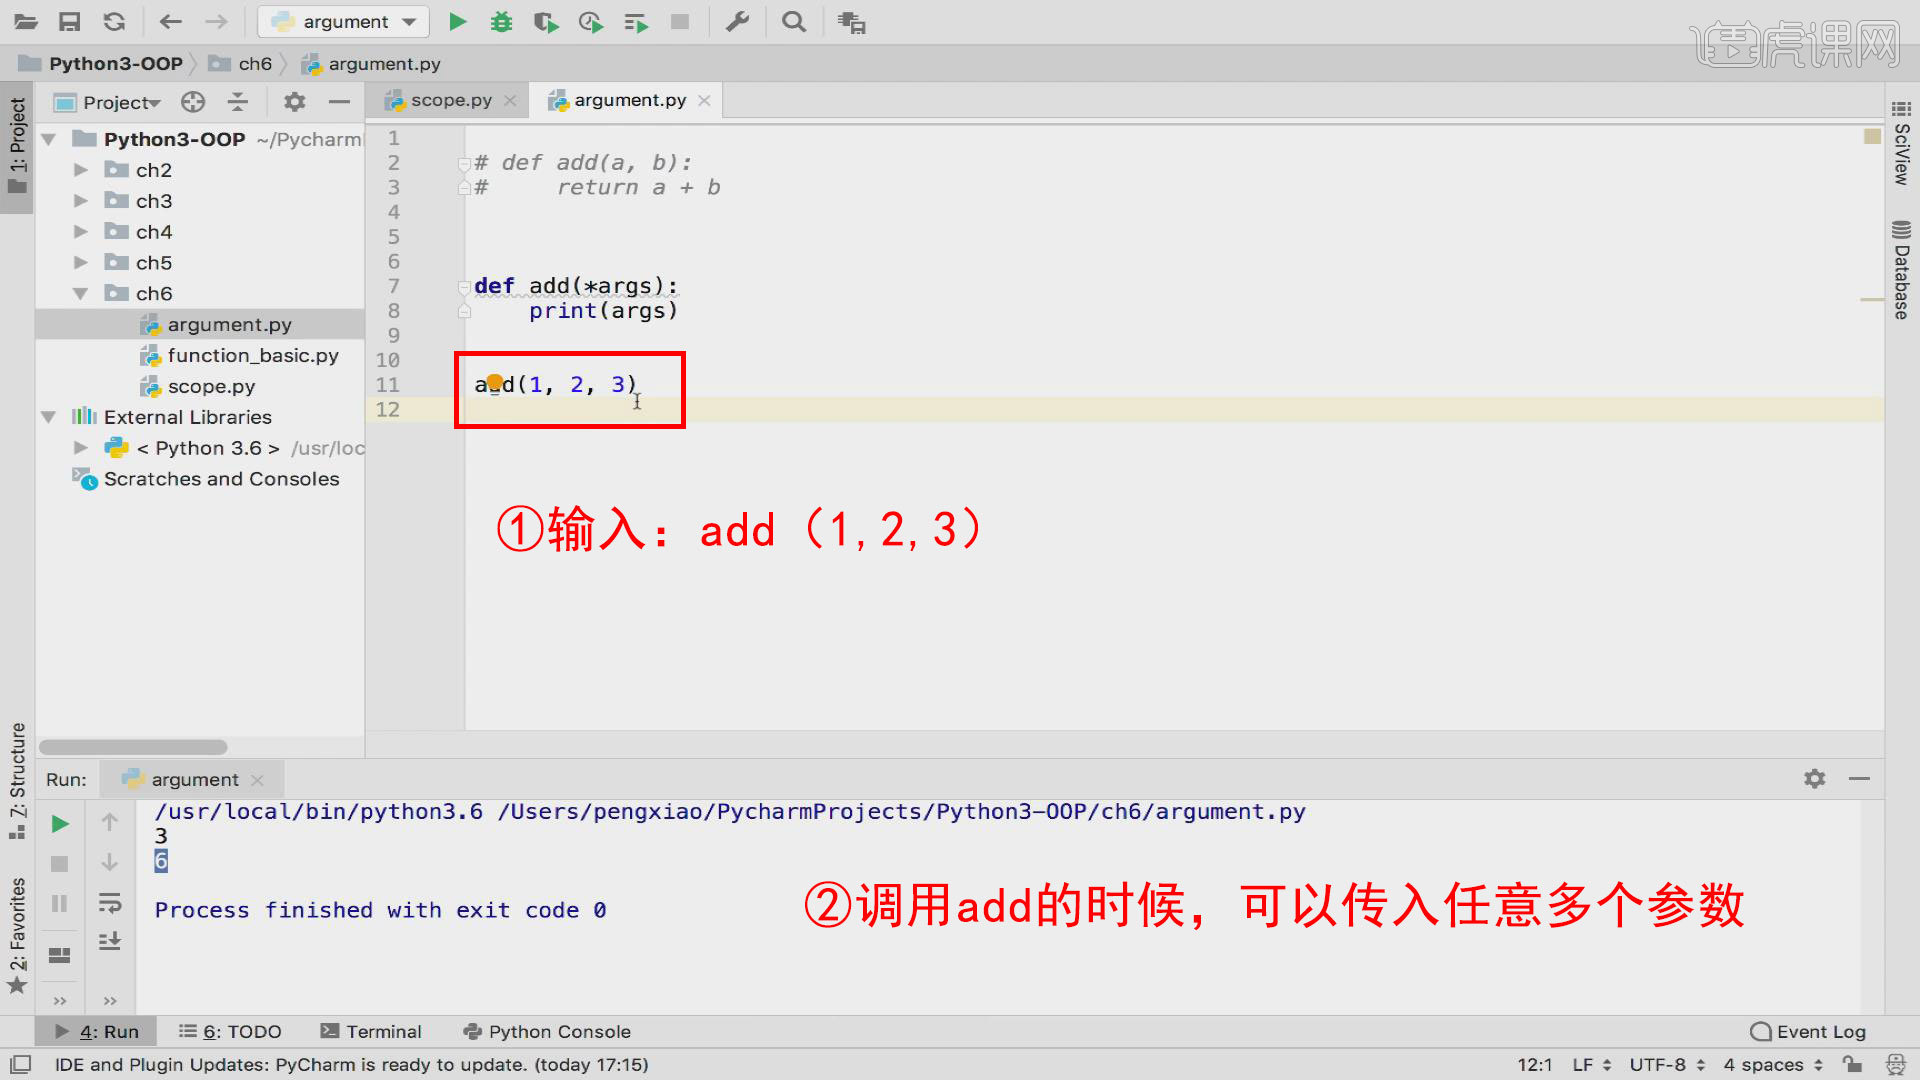Expand the ch2 folder

82,170
